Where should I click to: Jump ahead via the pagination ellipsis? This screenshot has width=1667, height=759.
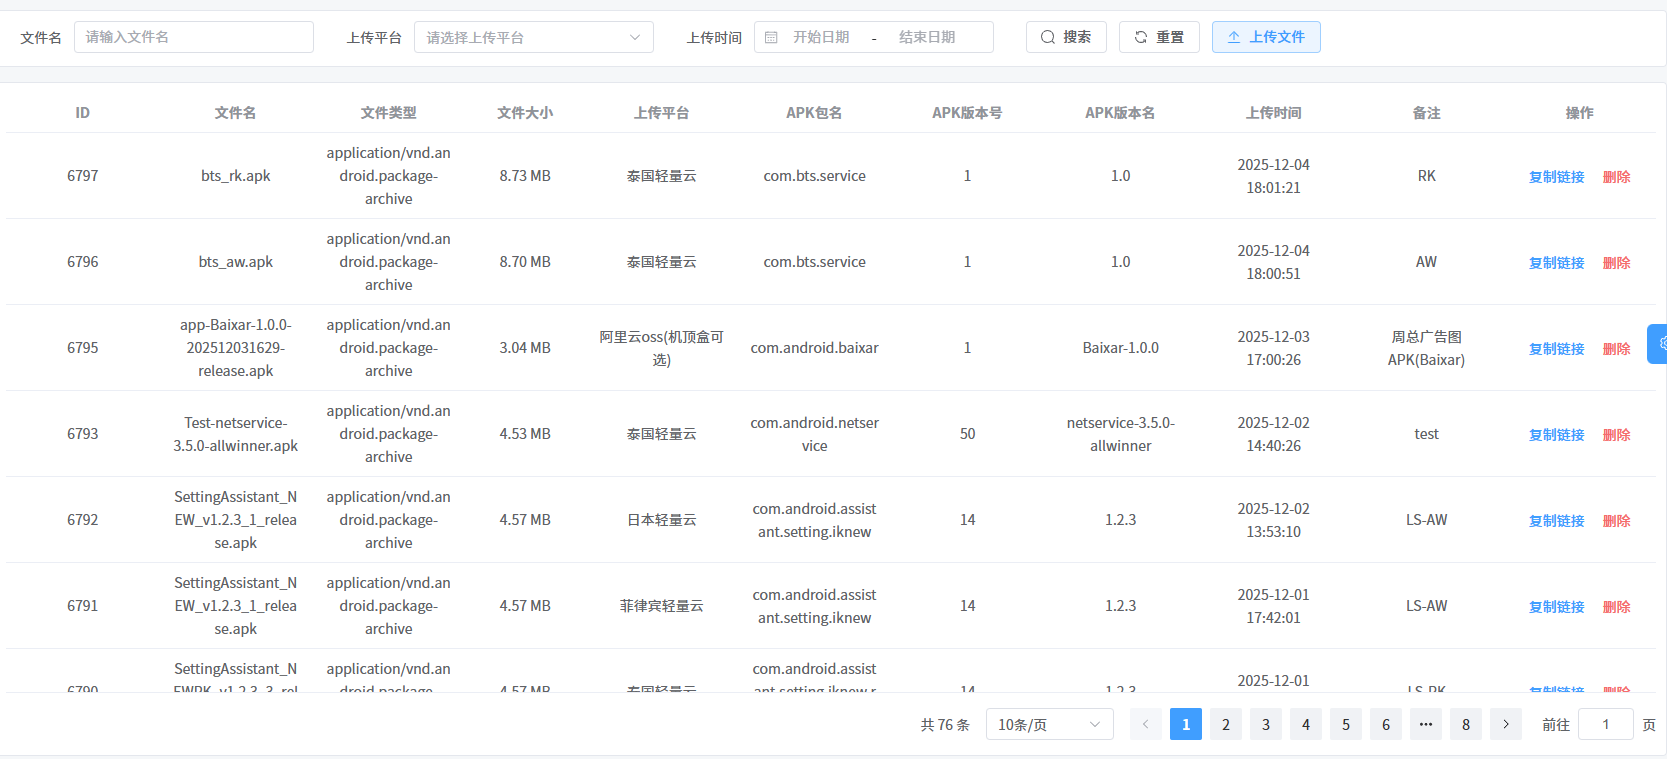(1426, 724)
